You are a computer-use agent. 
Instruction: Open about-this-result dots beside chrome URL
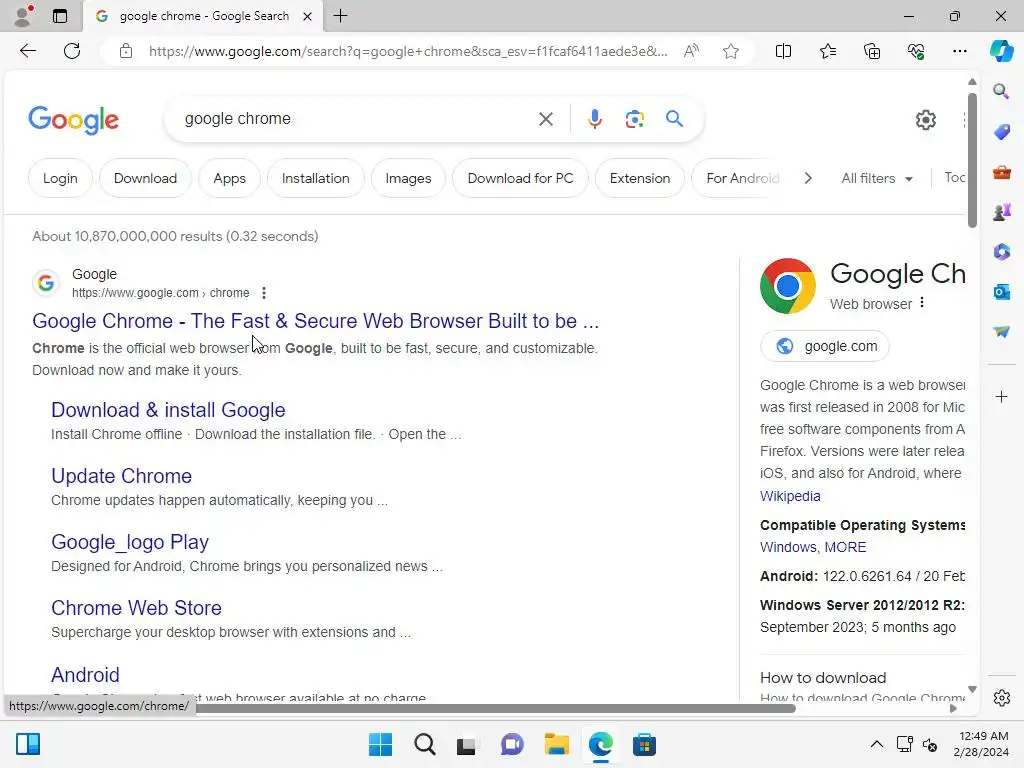click(x=264, y=293)
